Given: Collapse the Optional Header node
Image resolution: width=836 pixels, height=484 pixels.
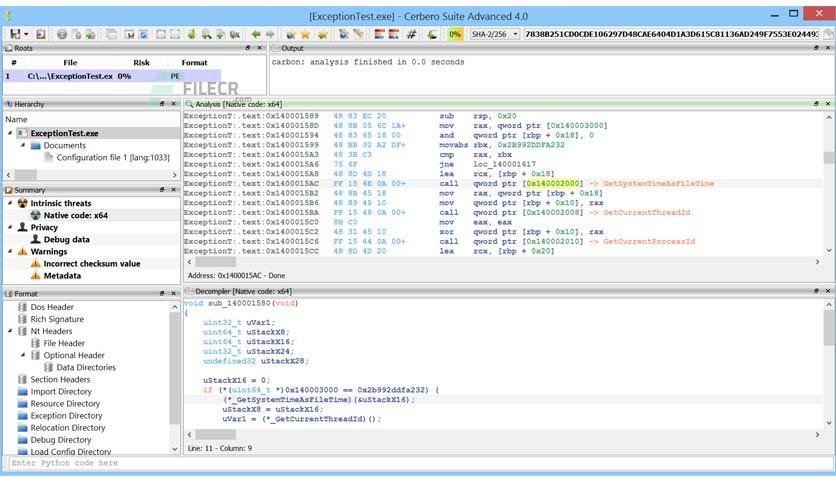Looking at the screenshot, I should 23,355.
